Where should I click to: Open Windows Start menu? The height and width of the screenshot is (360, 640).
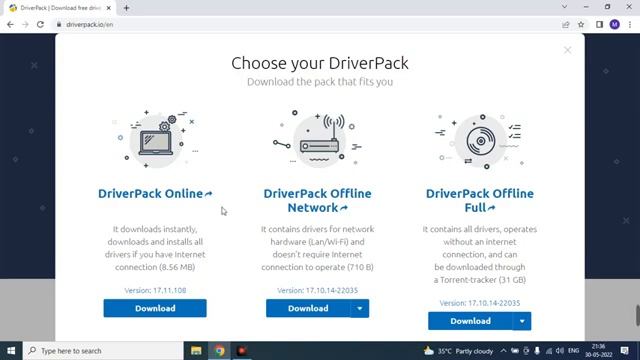pyautogui.click(x=11, y=351)
